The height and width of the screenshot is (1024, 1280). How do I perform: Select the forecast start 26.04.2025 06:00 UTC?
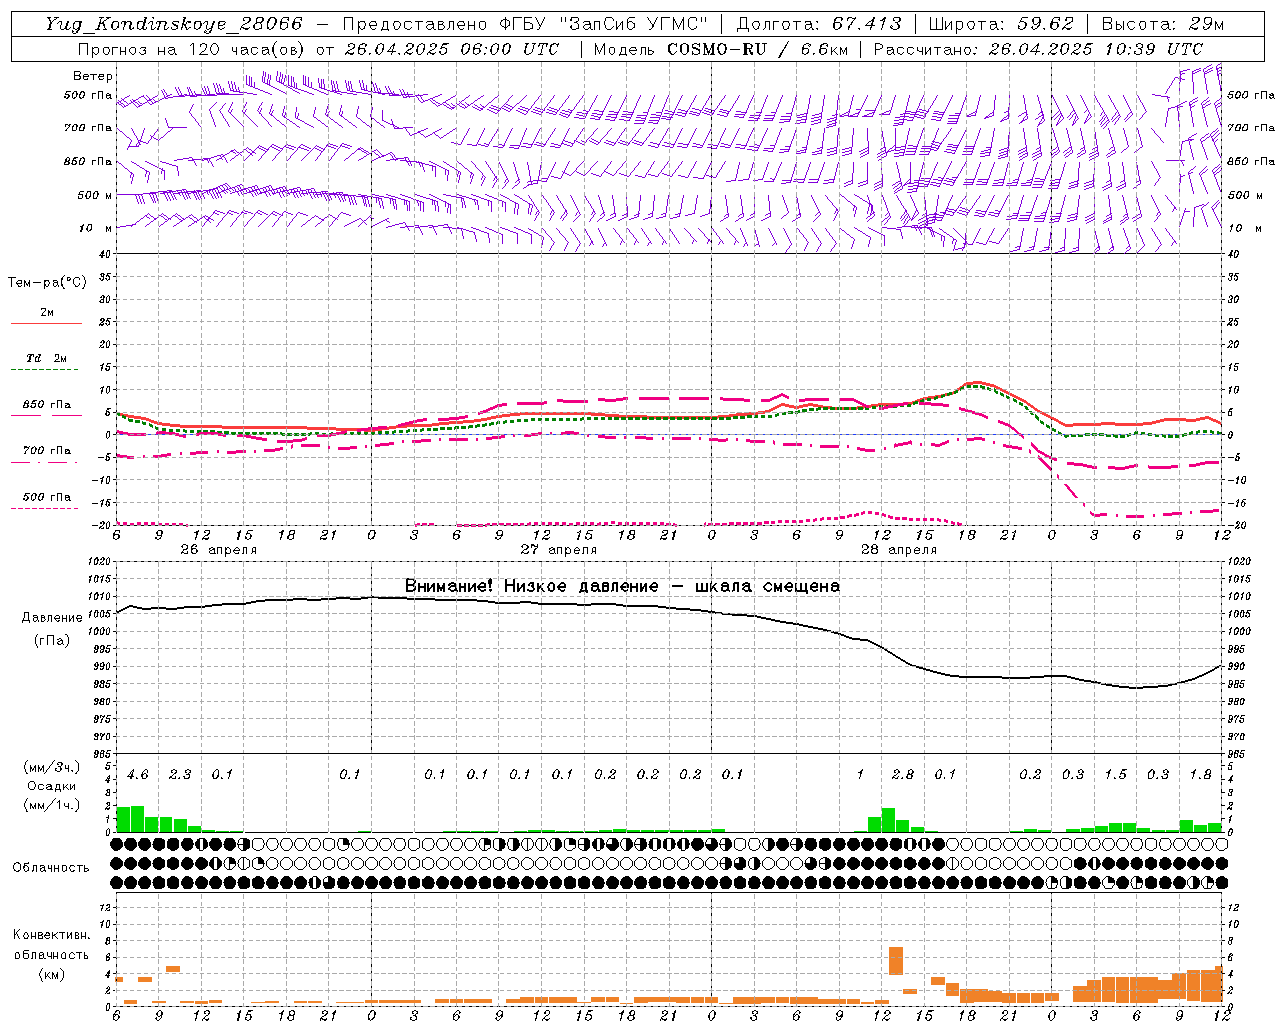point(451,49)
